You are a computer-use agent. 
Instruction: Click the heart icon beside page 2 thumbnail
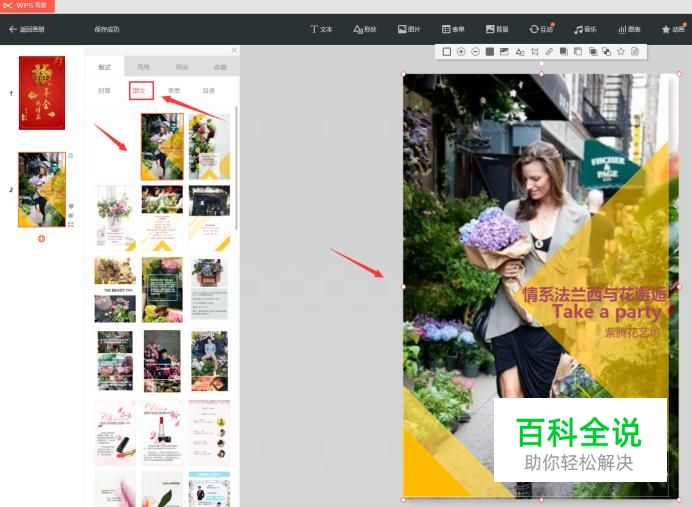71,207
